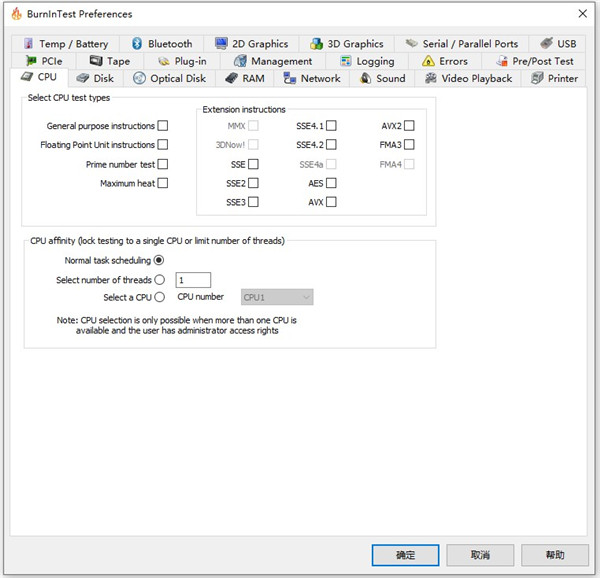The image size is (600, 578).
Task: Click the Errors warning triangle icon
Action: click(x=428, y=61)
